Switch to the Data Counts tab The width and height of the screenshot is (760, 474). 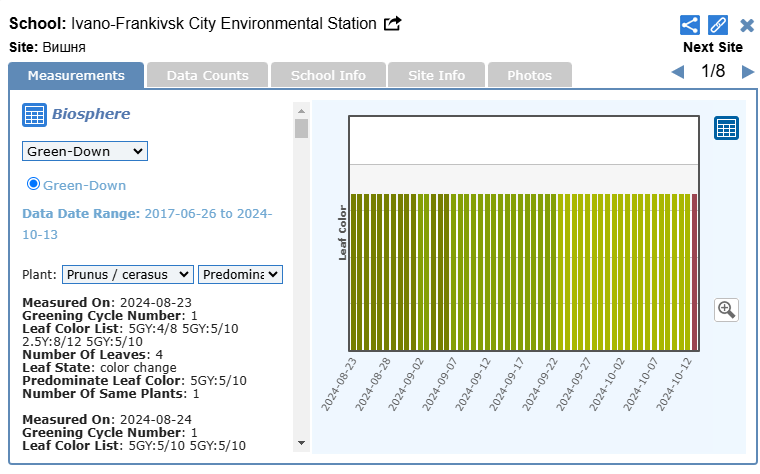pyautogui.click(x=207, y=75)
